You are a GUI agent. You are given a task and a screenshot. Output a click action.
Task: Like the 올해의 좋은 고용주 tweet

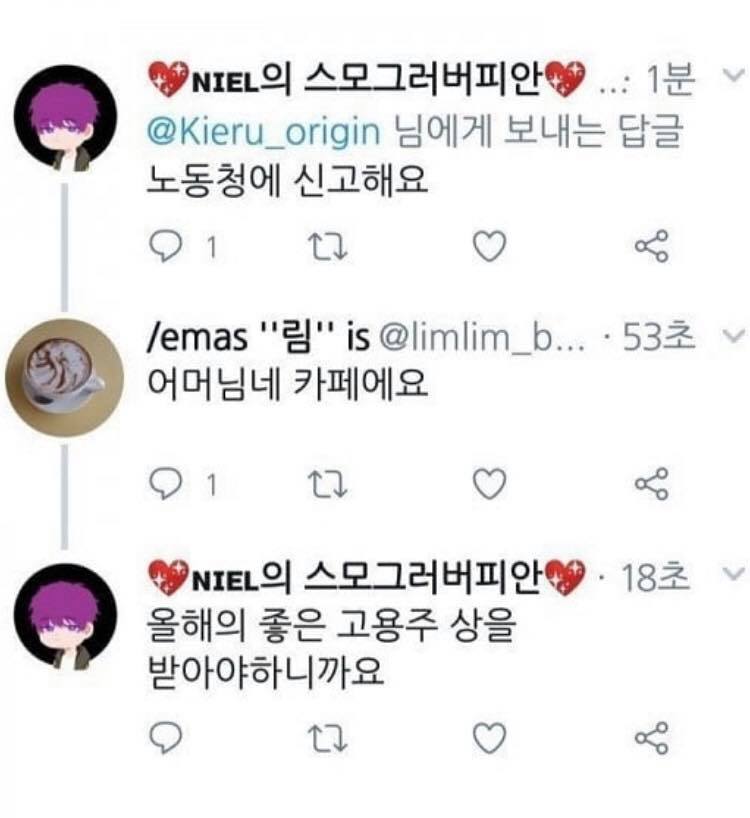click(489, 738)
